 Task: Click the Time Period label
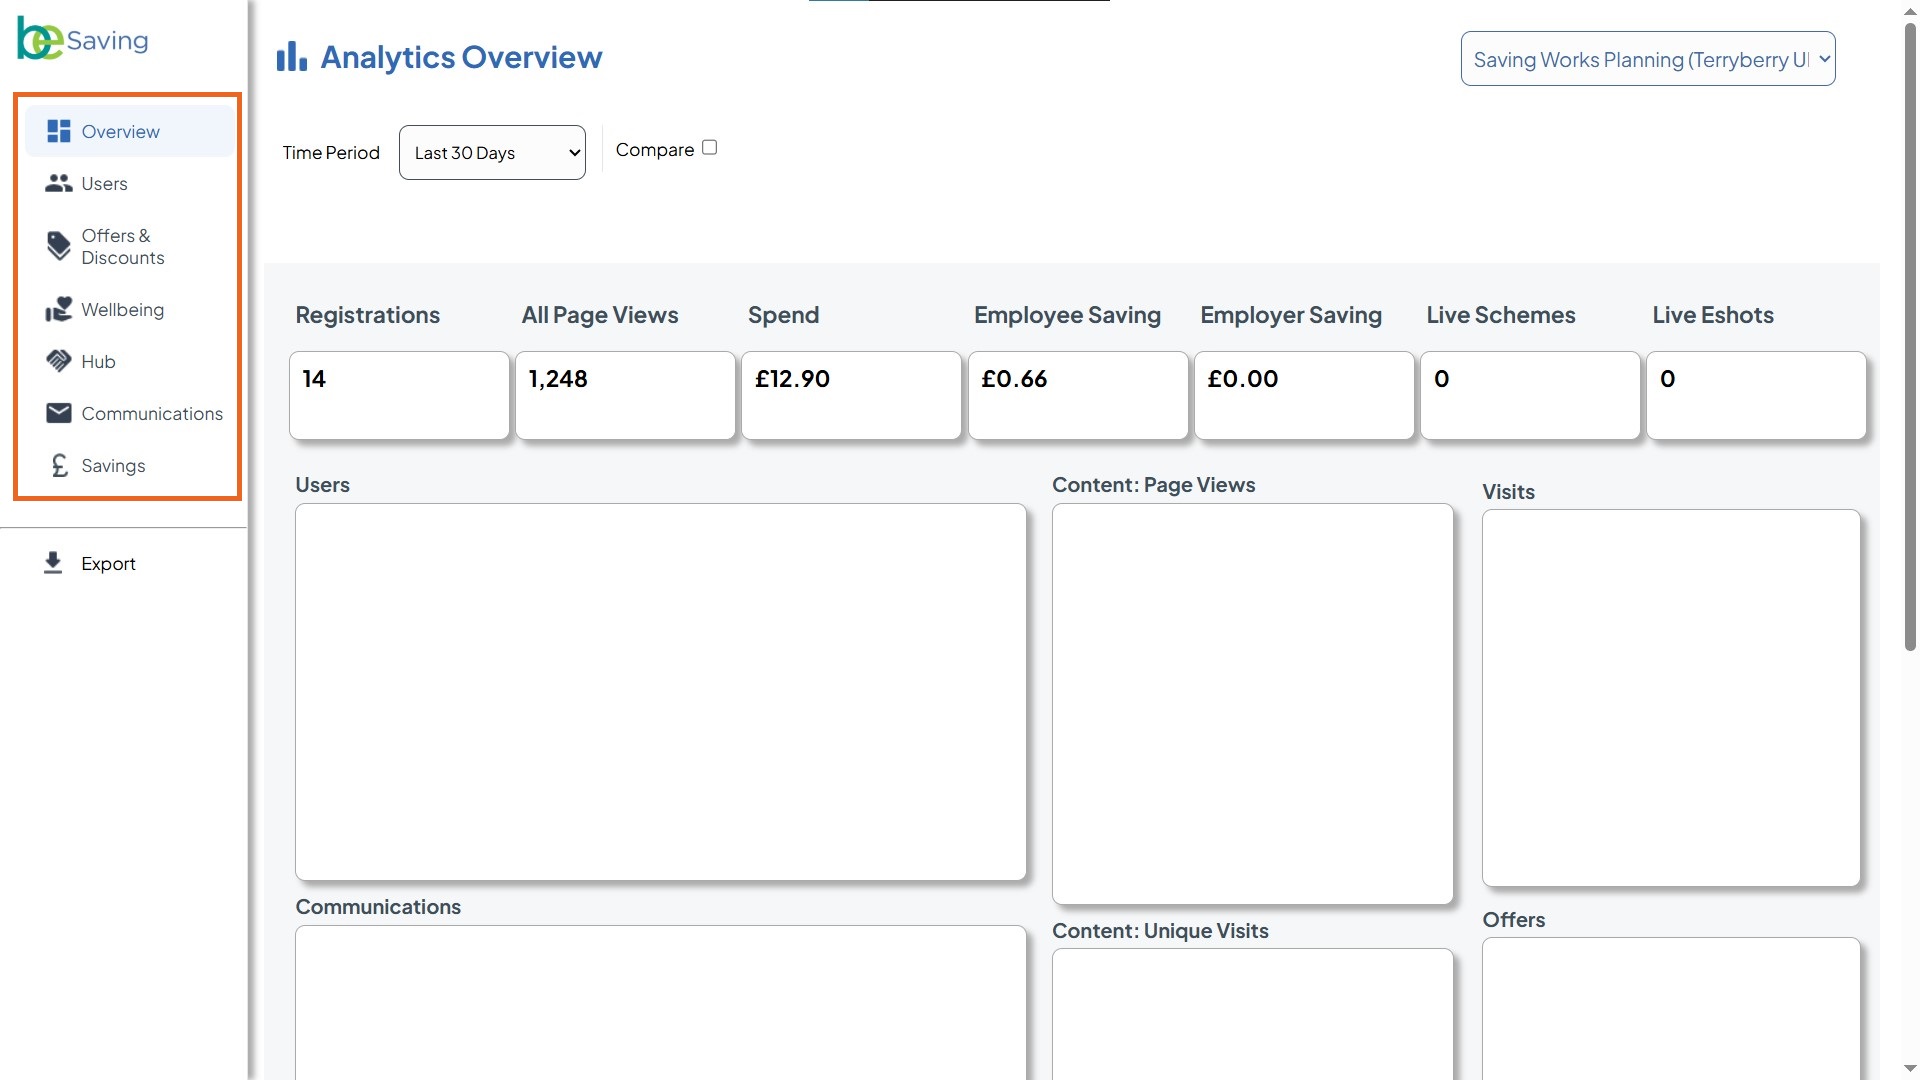tap(331, 152)
